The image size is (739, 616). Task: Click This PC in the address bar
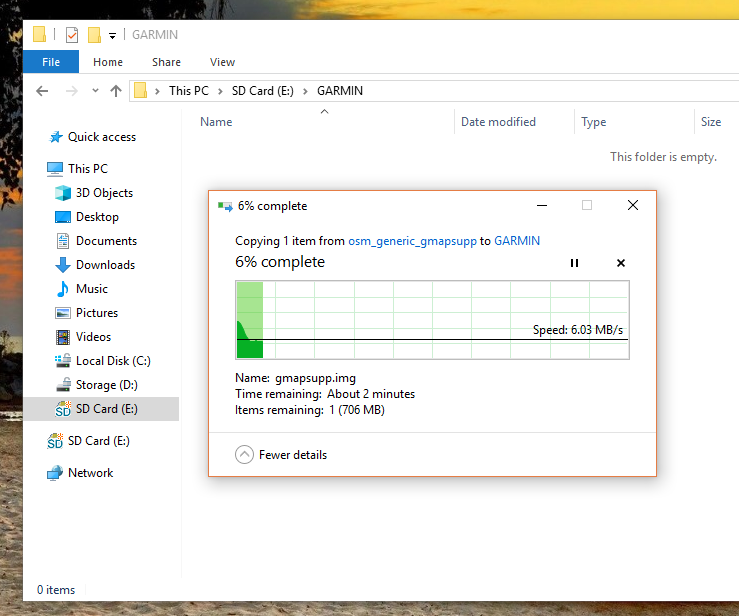(189, 90)
